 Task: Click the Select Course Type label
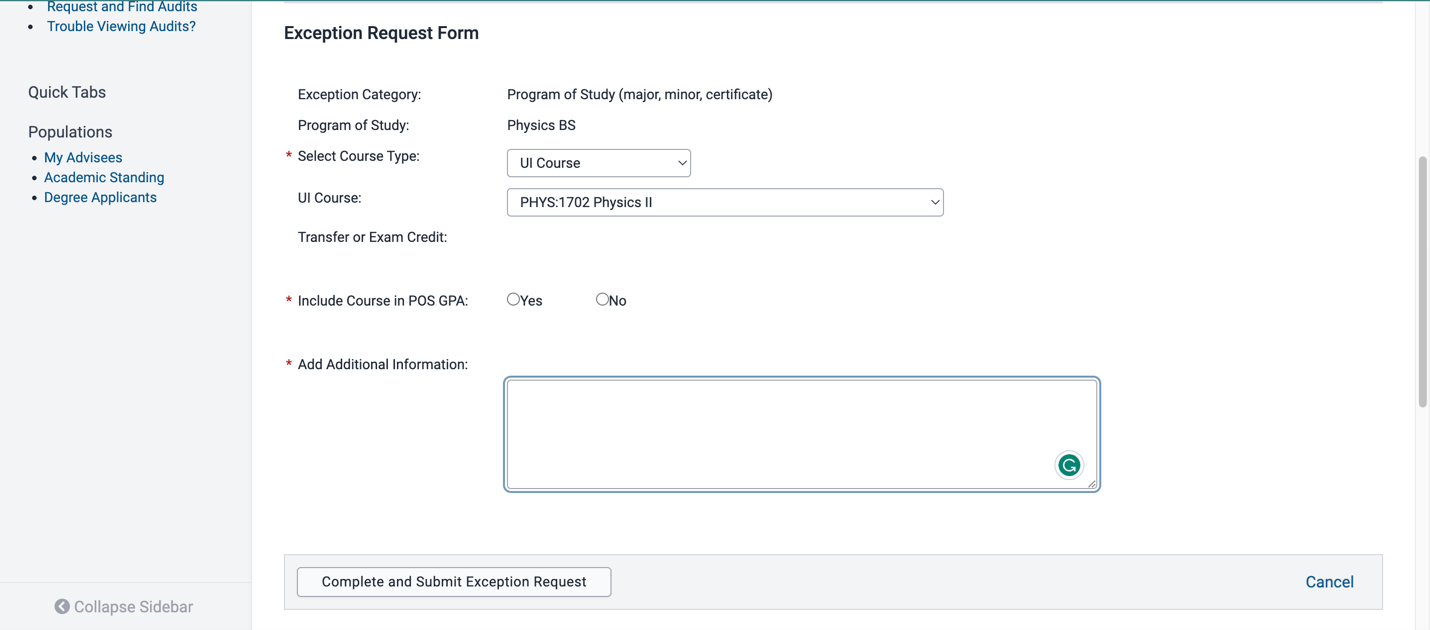pyautogui.click(x=358, y=156)
